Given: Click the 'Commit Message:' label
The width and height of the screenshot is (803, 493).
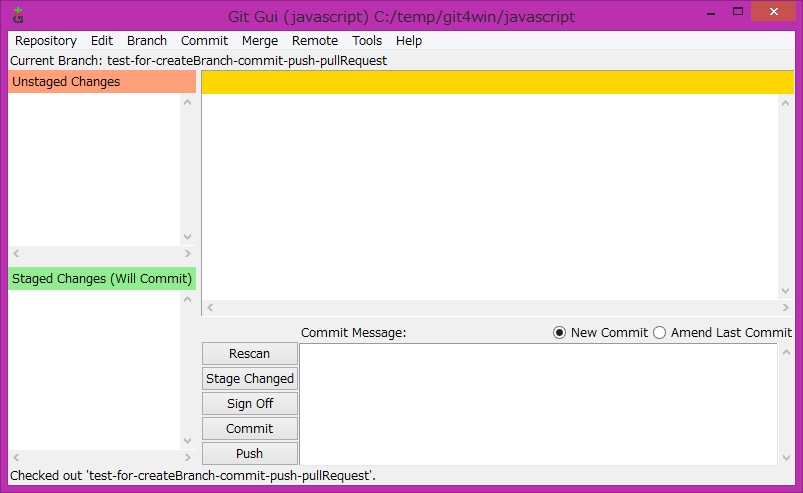Looking at the screenshot, I should (353, 333).
